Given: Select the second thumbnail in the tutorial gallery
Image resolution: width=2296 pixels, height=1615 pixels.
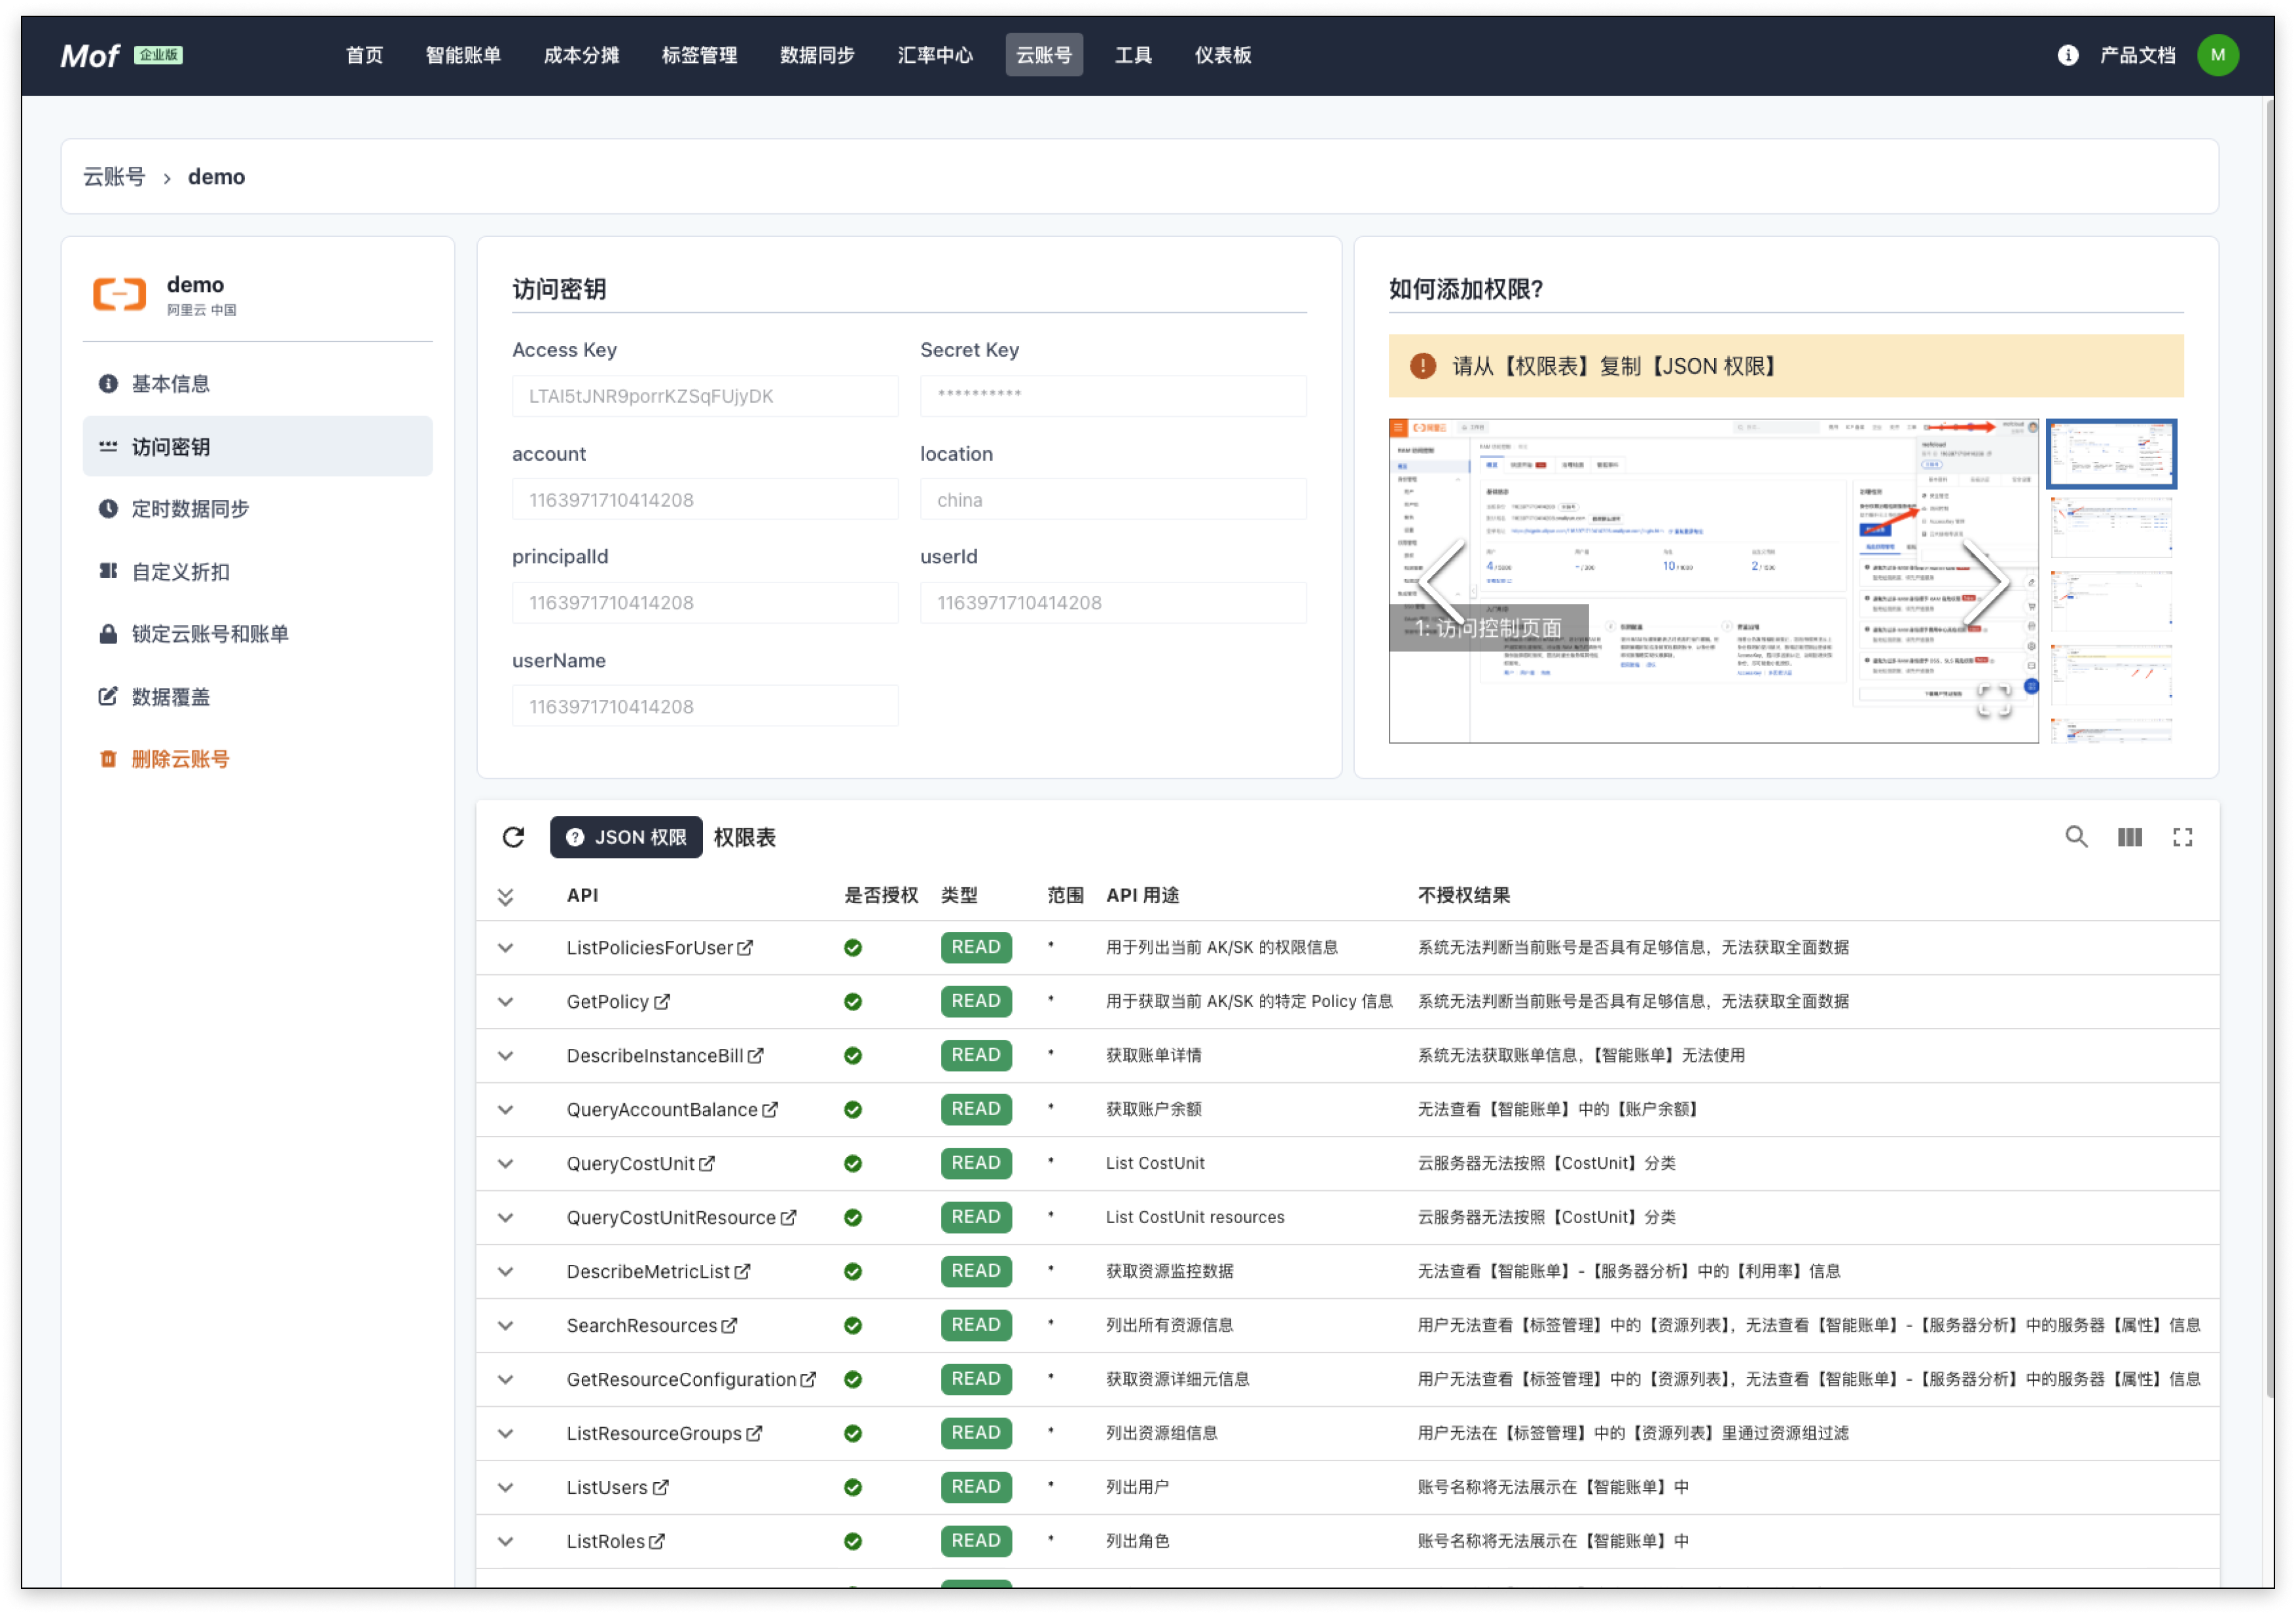Looking at the screenshot, I should pos(2110,526).
